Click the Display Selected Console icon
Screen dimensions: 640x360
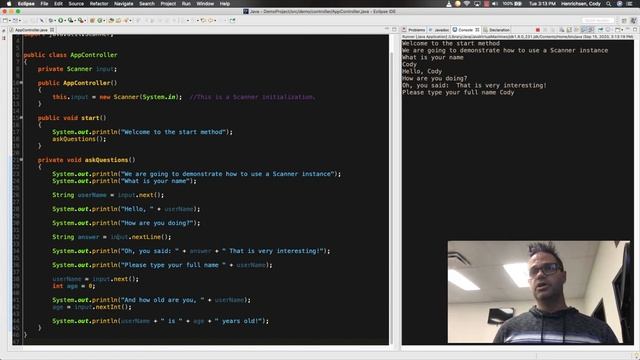[608, 29]
